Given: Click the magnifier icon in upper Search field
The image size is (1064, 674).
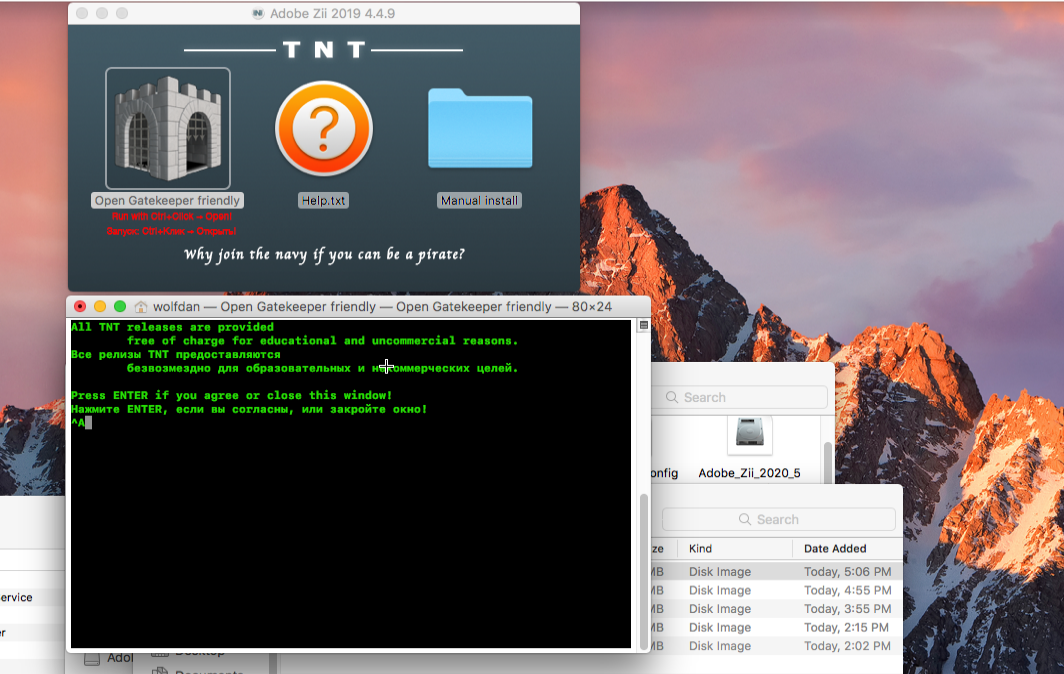Looking at the screenshot, I should point(672,397).
